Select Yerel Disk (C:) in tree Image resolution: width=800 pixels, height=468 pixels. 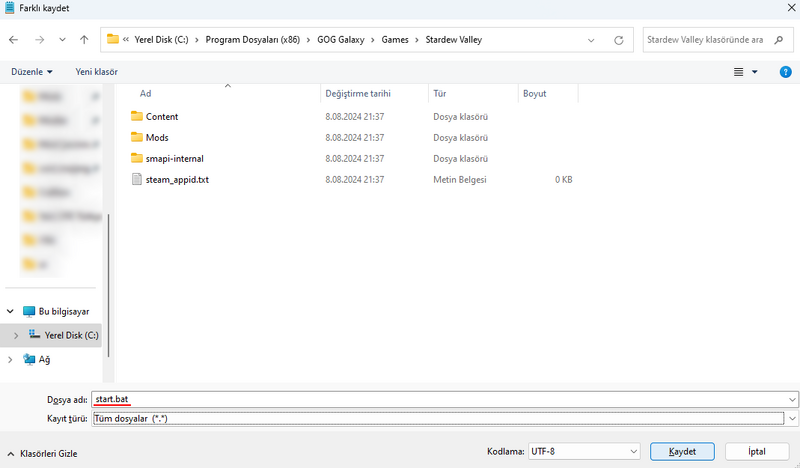click(71, 335)
